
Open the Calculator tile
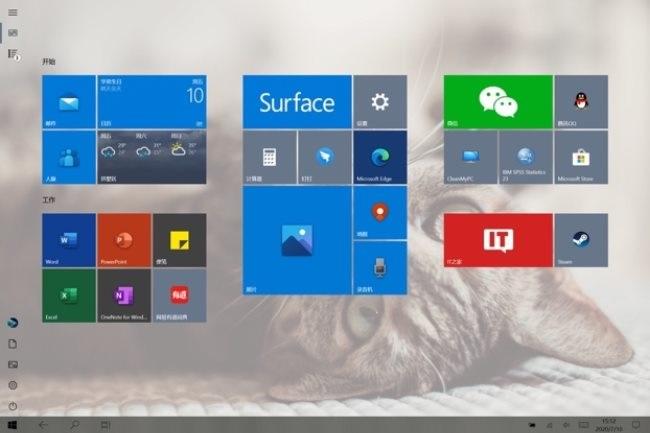(269, 157)
